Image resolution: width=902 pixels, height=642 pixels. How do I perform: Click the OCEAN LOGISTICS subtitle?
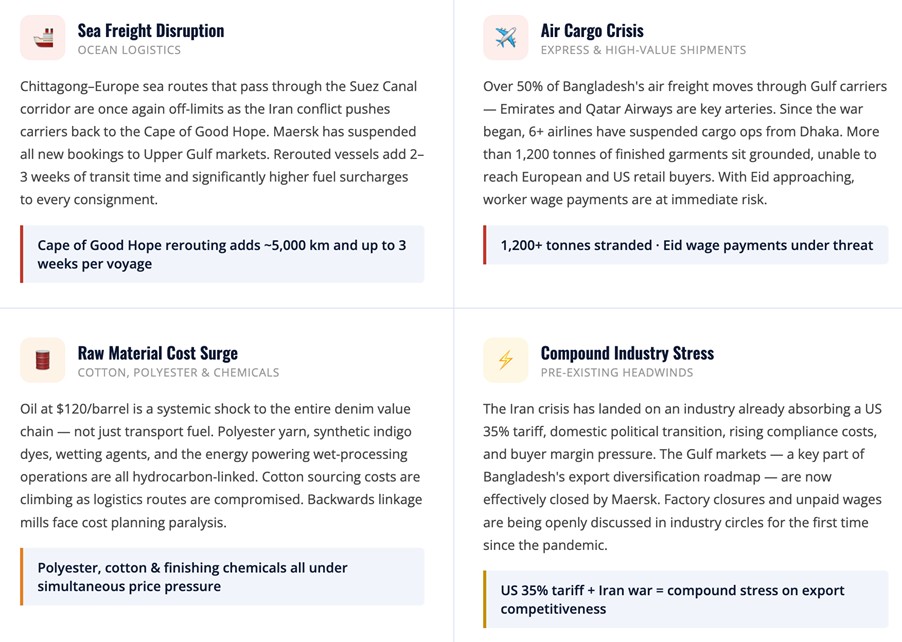click(x=129, y=50)
